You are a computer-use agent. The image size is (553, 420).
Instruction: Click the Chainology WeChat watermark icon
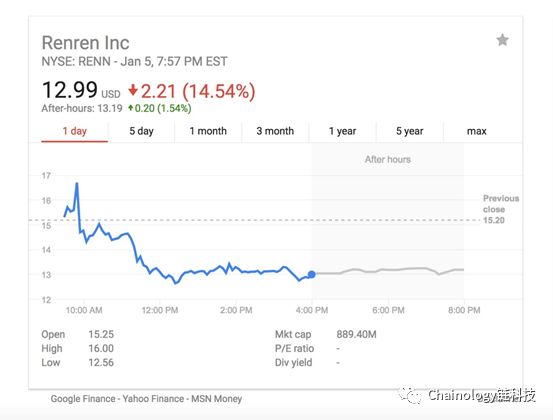click(x=409, y=395)
